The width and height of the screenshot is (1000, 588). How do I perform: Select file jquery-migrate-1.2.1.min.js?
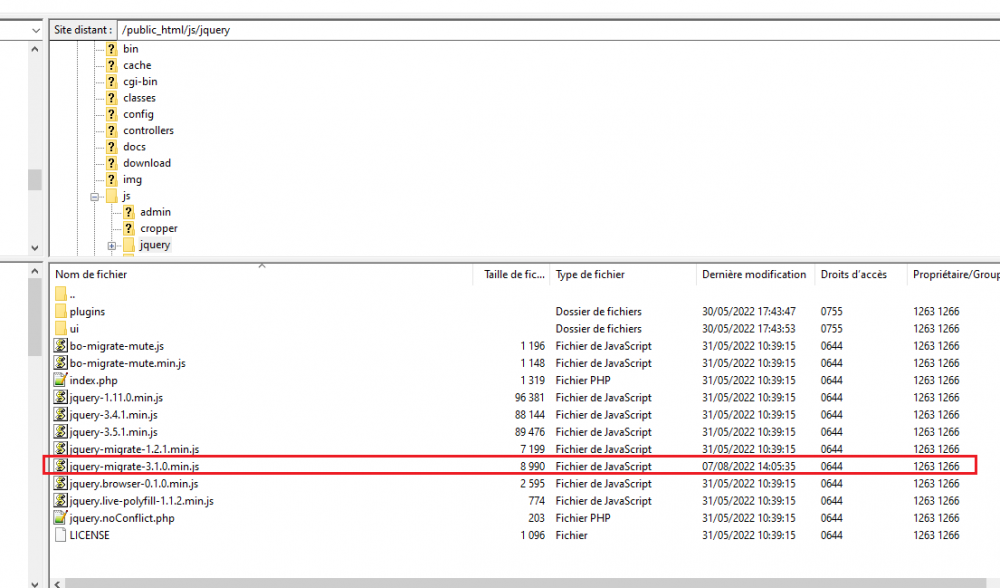(135, 449)
